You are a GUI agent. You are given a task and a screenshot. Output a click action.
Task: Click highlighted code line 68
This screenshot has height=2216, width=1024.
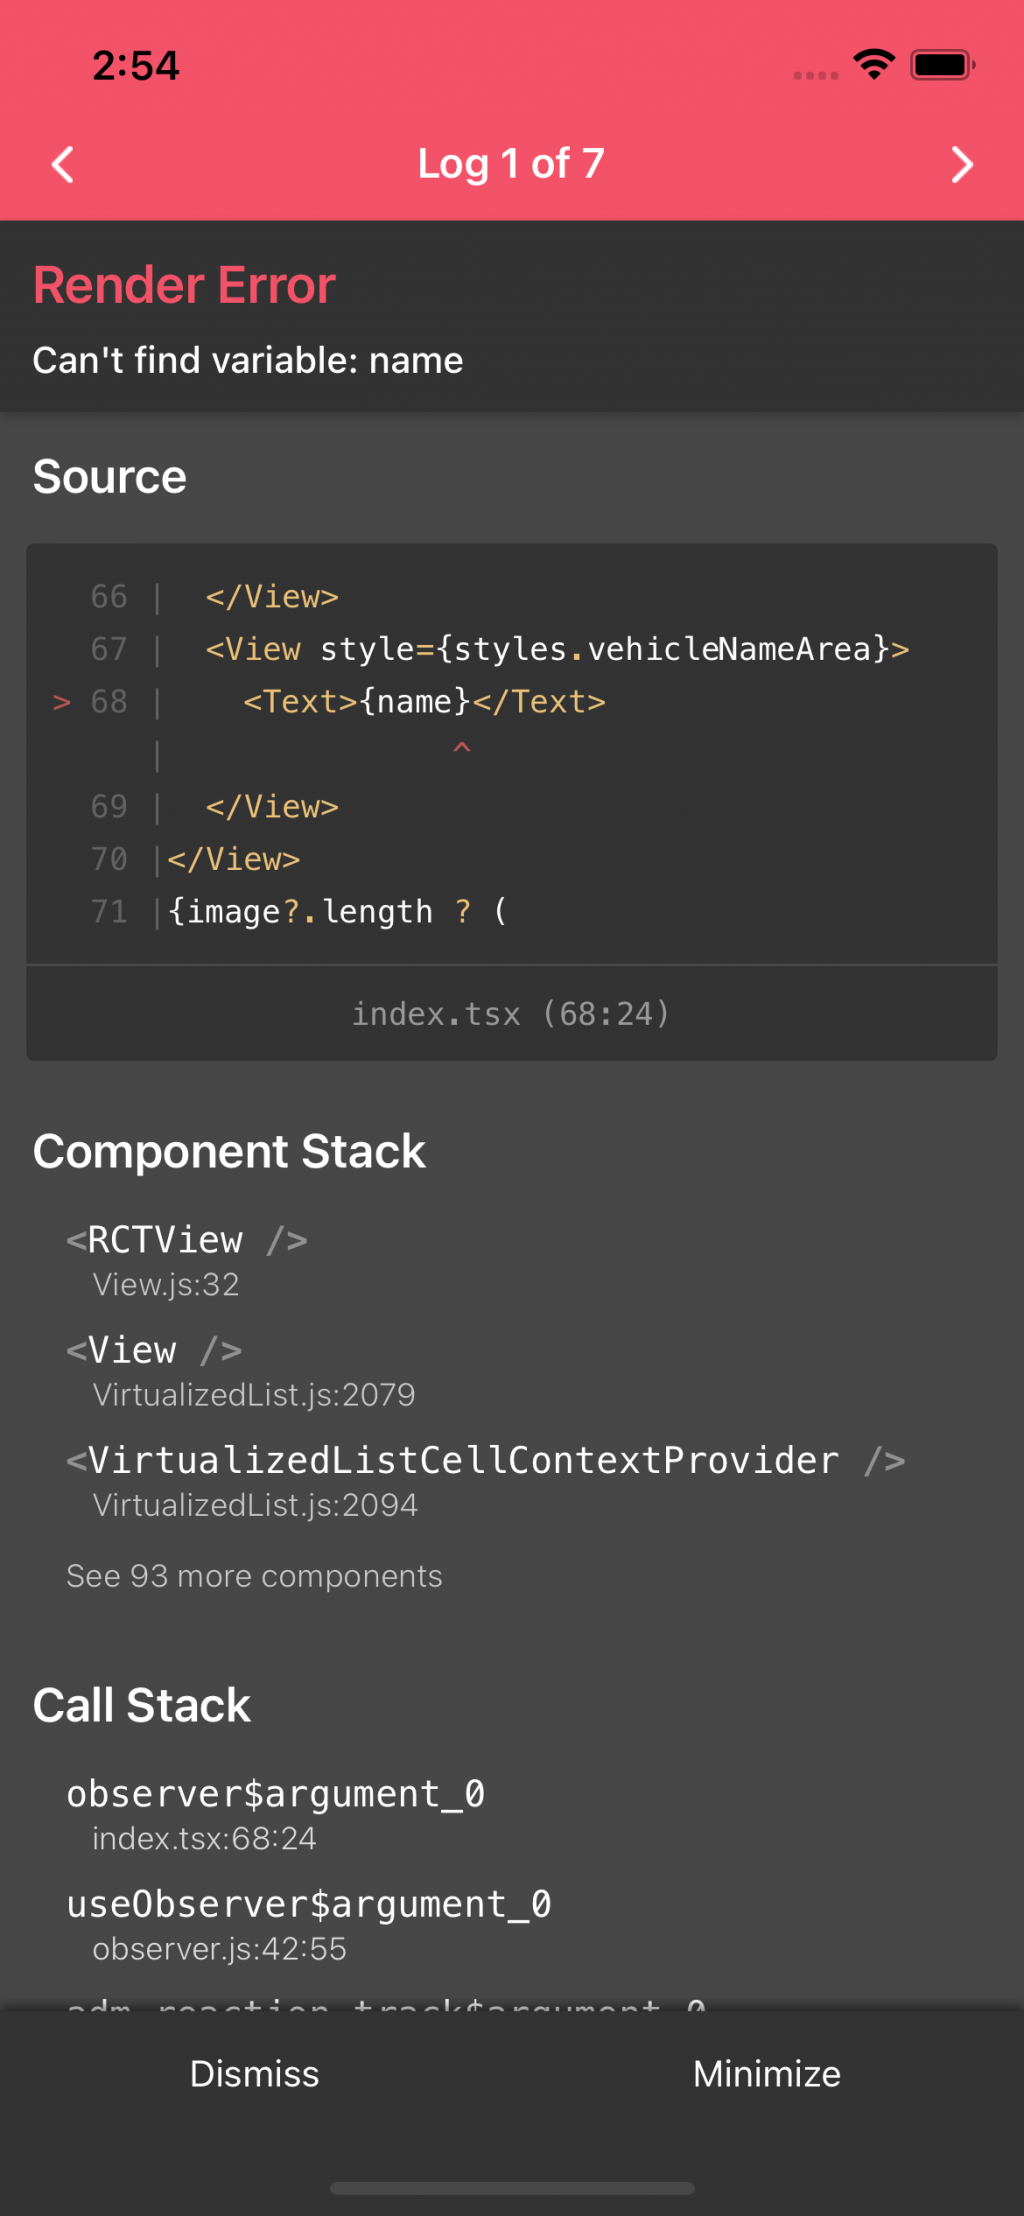(424, 702)
